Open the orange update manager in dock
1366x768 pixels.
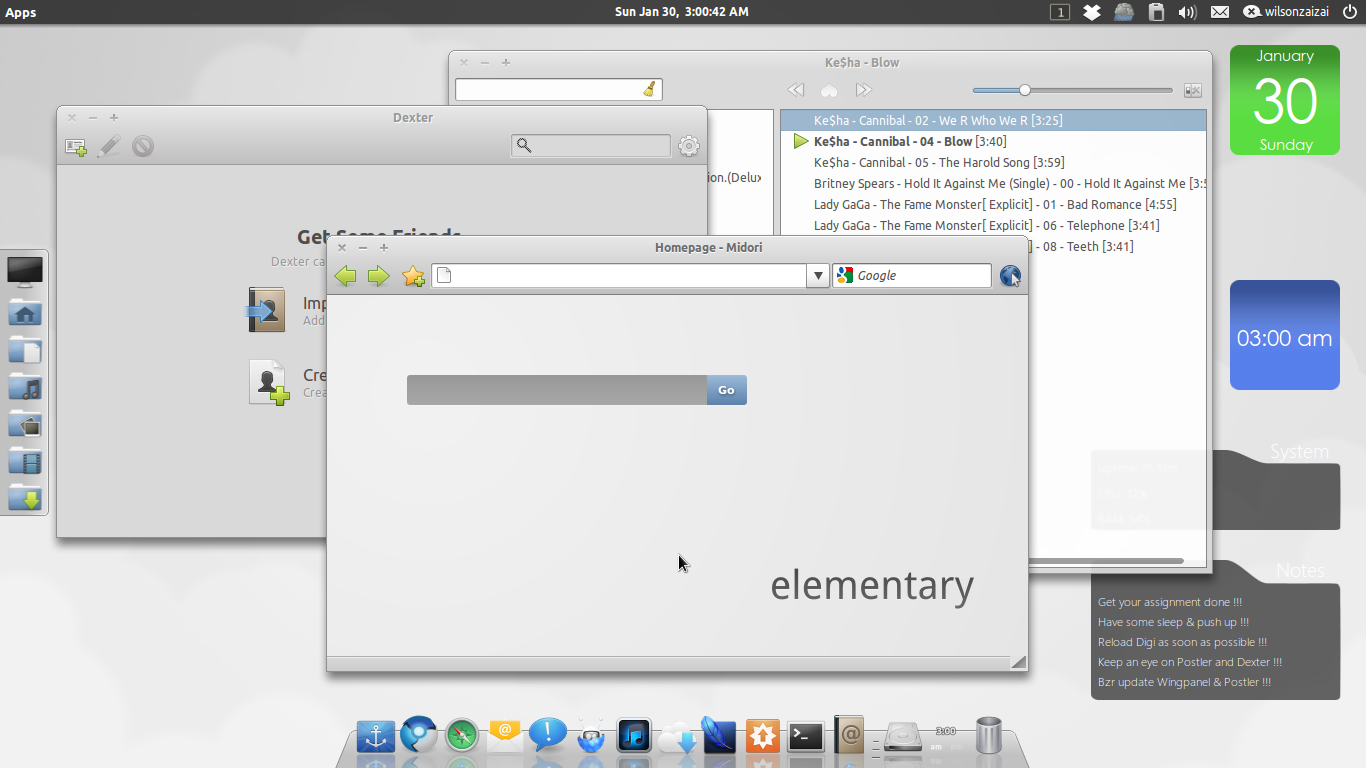pos(762,737)
